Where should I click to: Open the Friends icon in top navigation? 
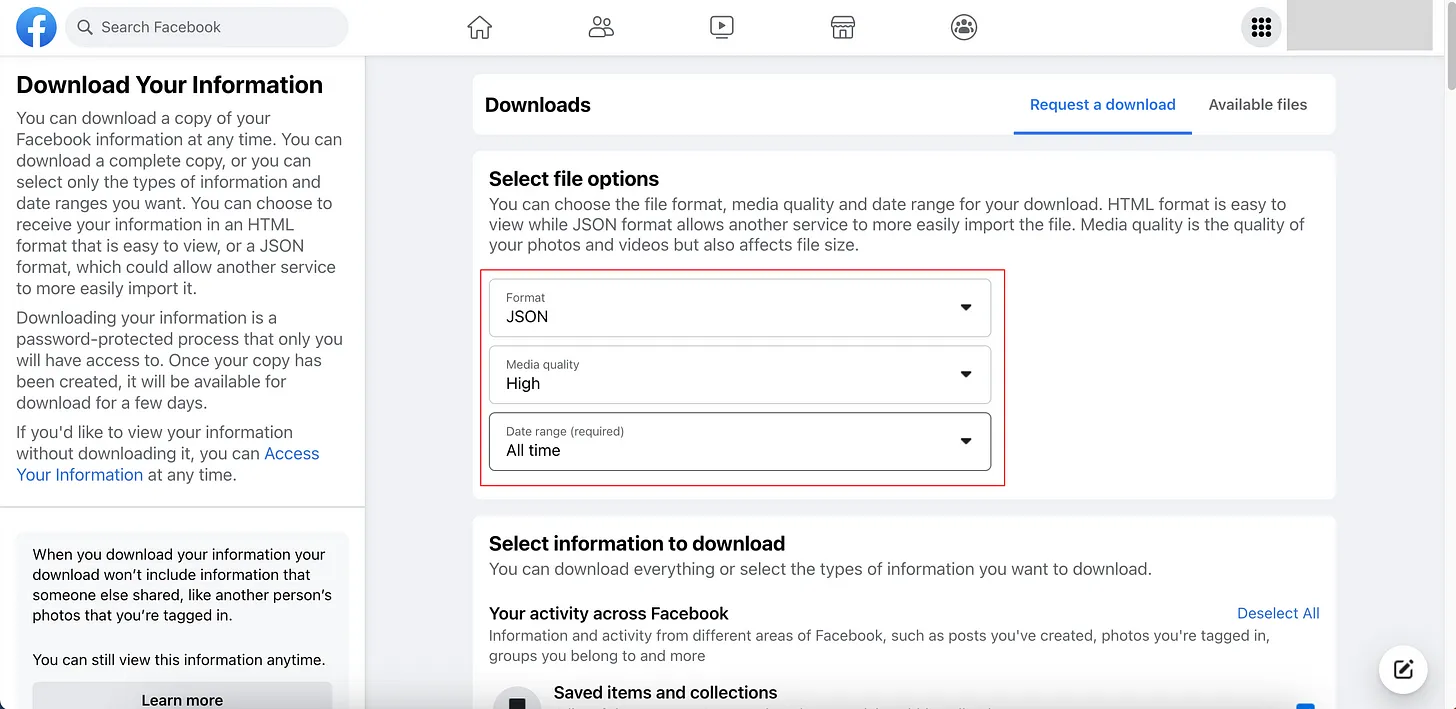click(601, 28)
